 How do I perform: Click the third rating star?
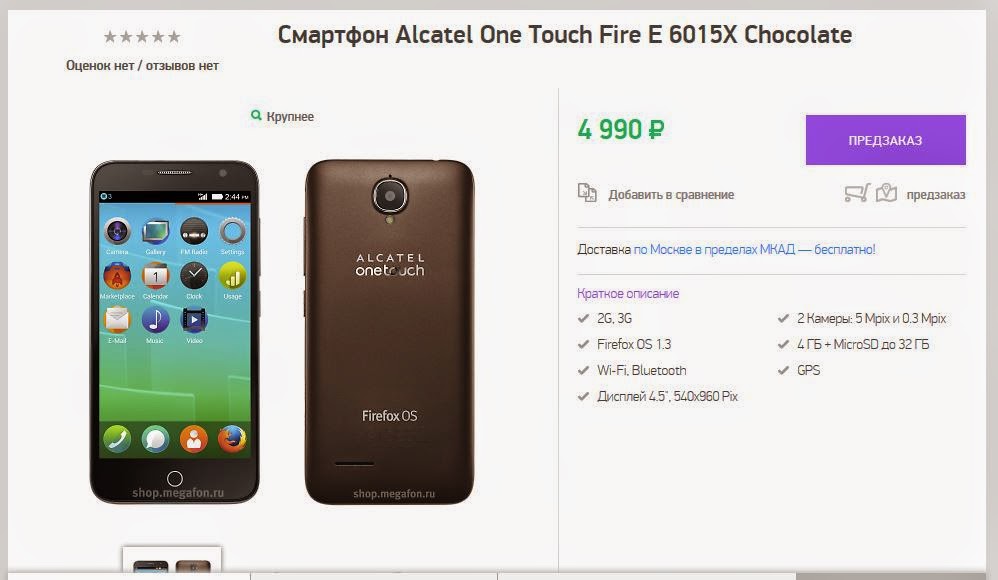point(142,37)
